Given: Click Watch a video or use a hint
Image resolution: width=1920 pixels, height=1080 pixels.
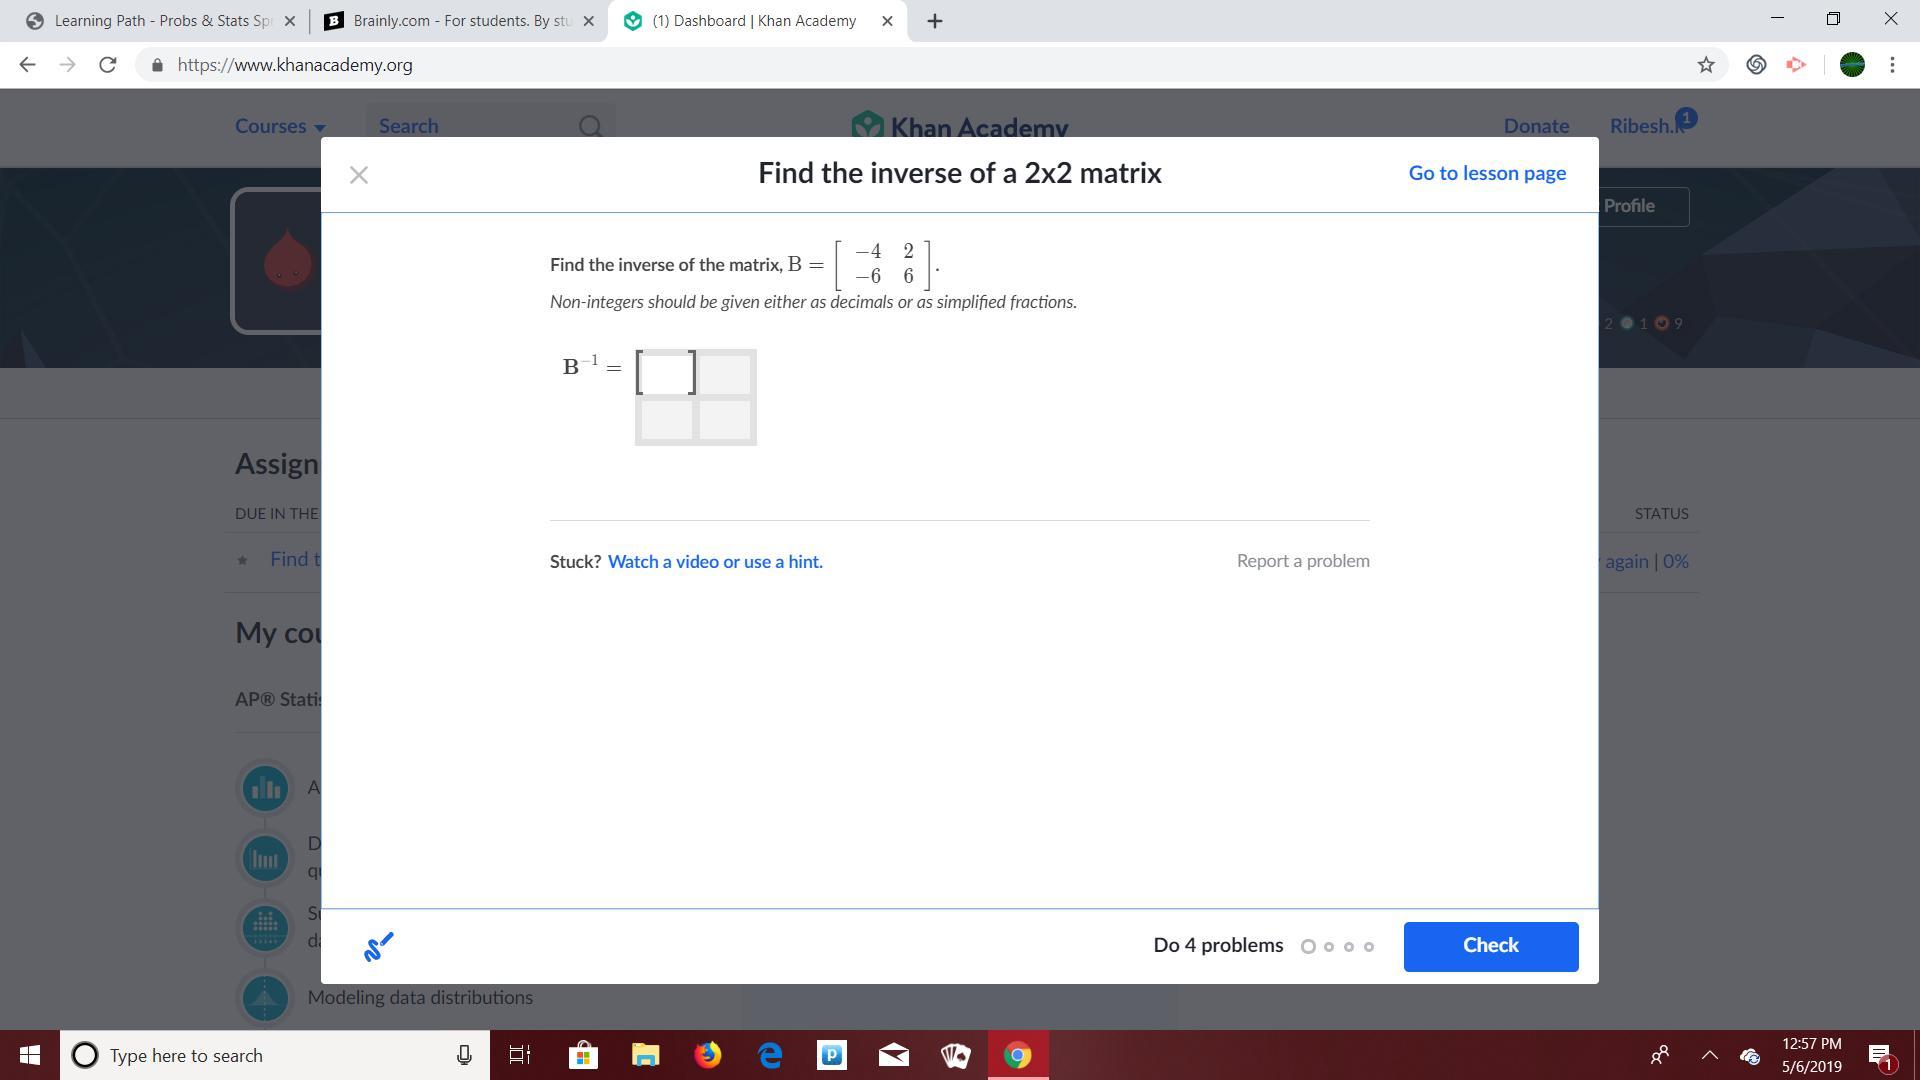Looking at the screenshot, I should pos(715,562).
